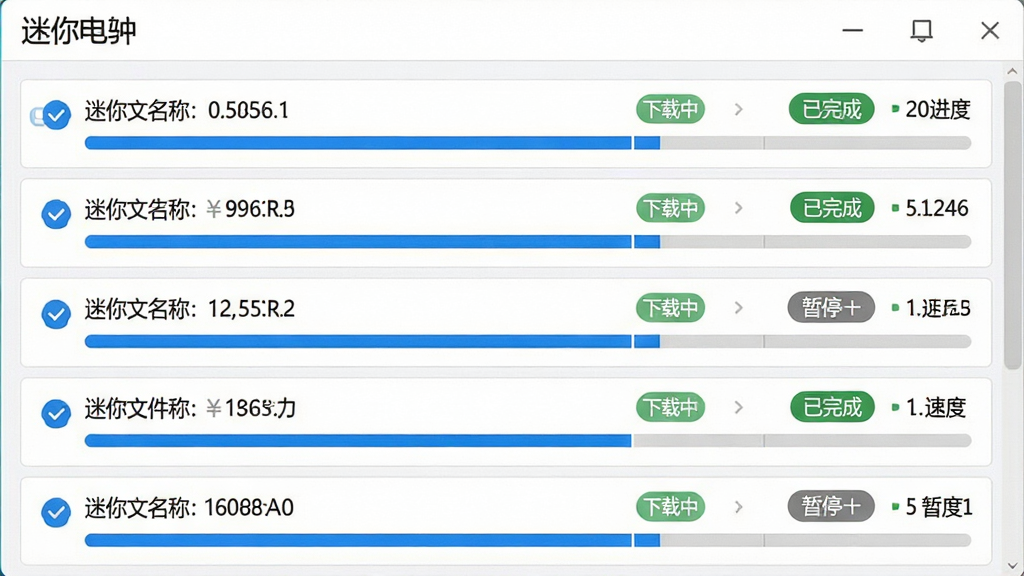
Task: Click the green dot beside 5.1246
Action: pyautogui.click(x=895, y=208)
